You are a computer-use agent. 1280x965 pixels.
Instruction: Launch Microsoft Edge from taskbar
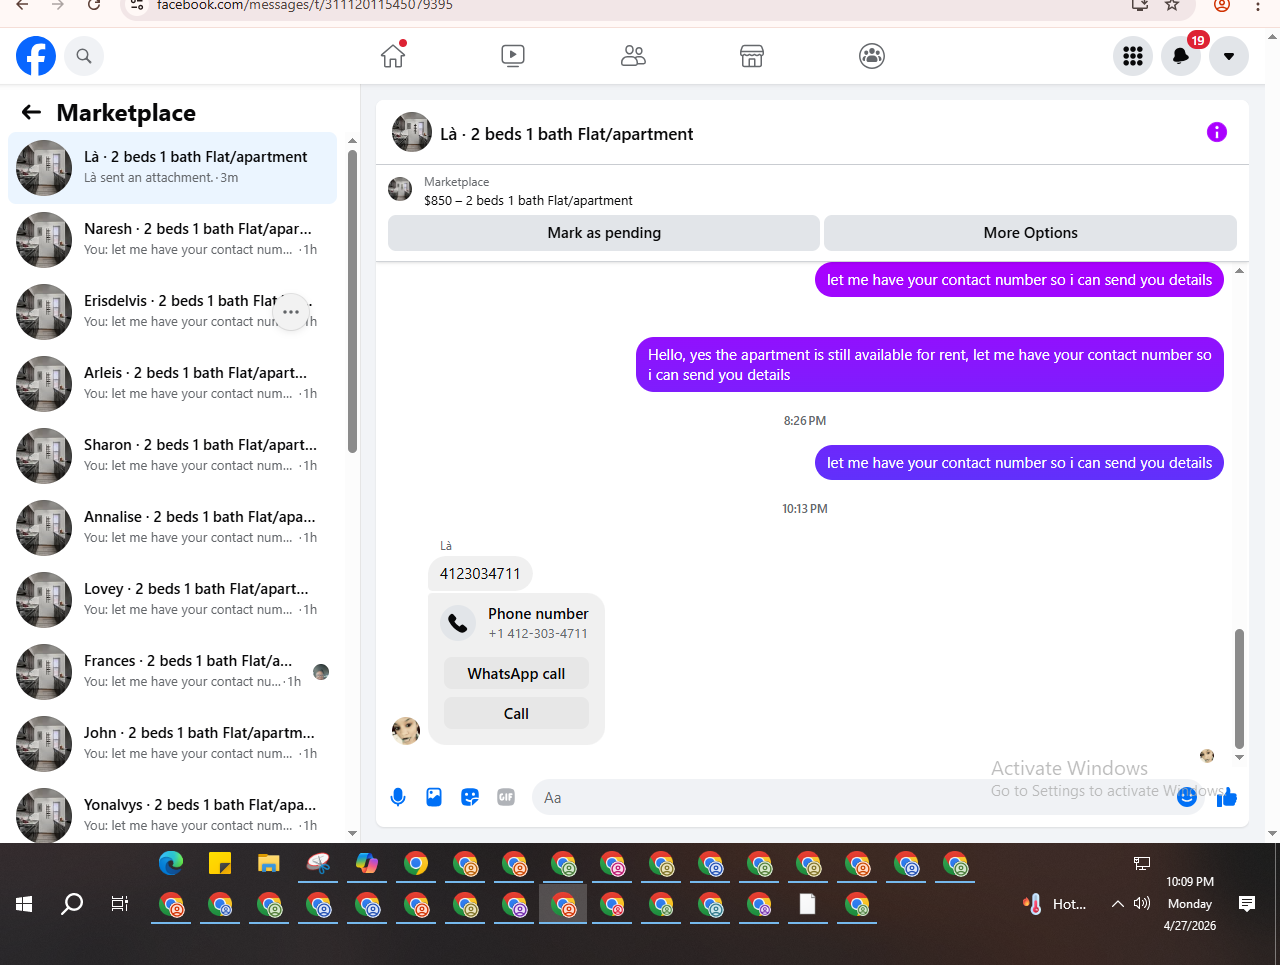pyautogui.click(x=171, y=863)
